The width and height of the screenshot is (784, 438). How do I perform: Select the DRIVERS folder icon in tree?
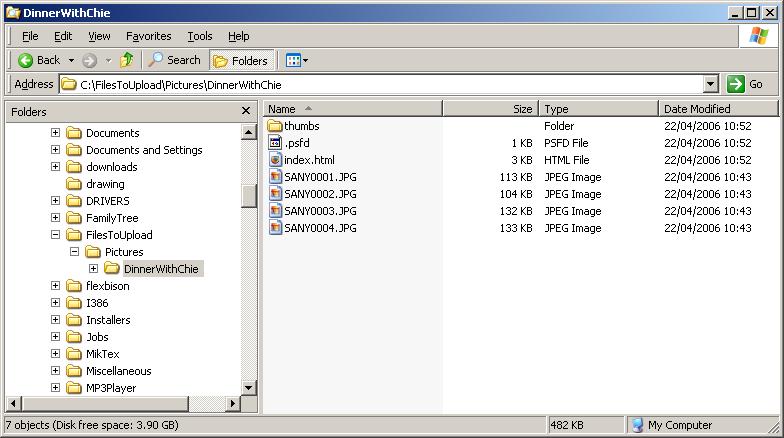(x=74, y=200)
